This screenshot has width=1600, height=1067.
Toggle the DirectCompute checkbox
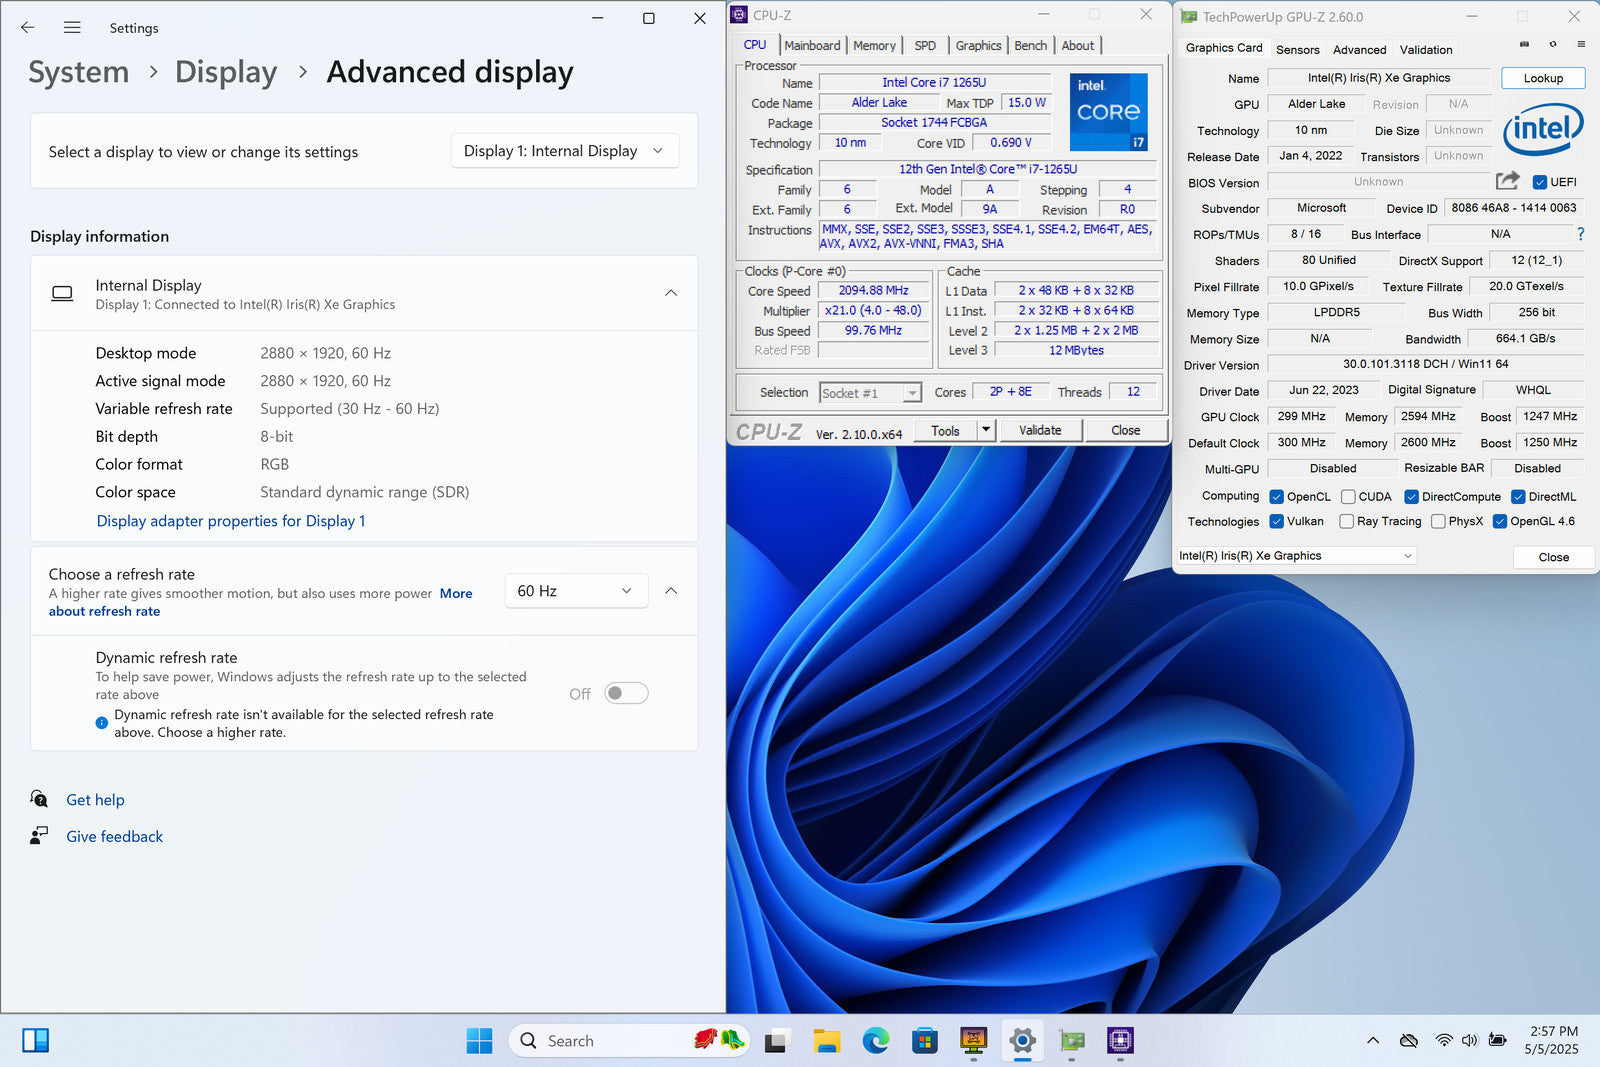tap(1411, 496)
